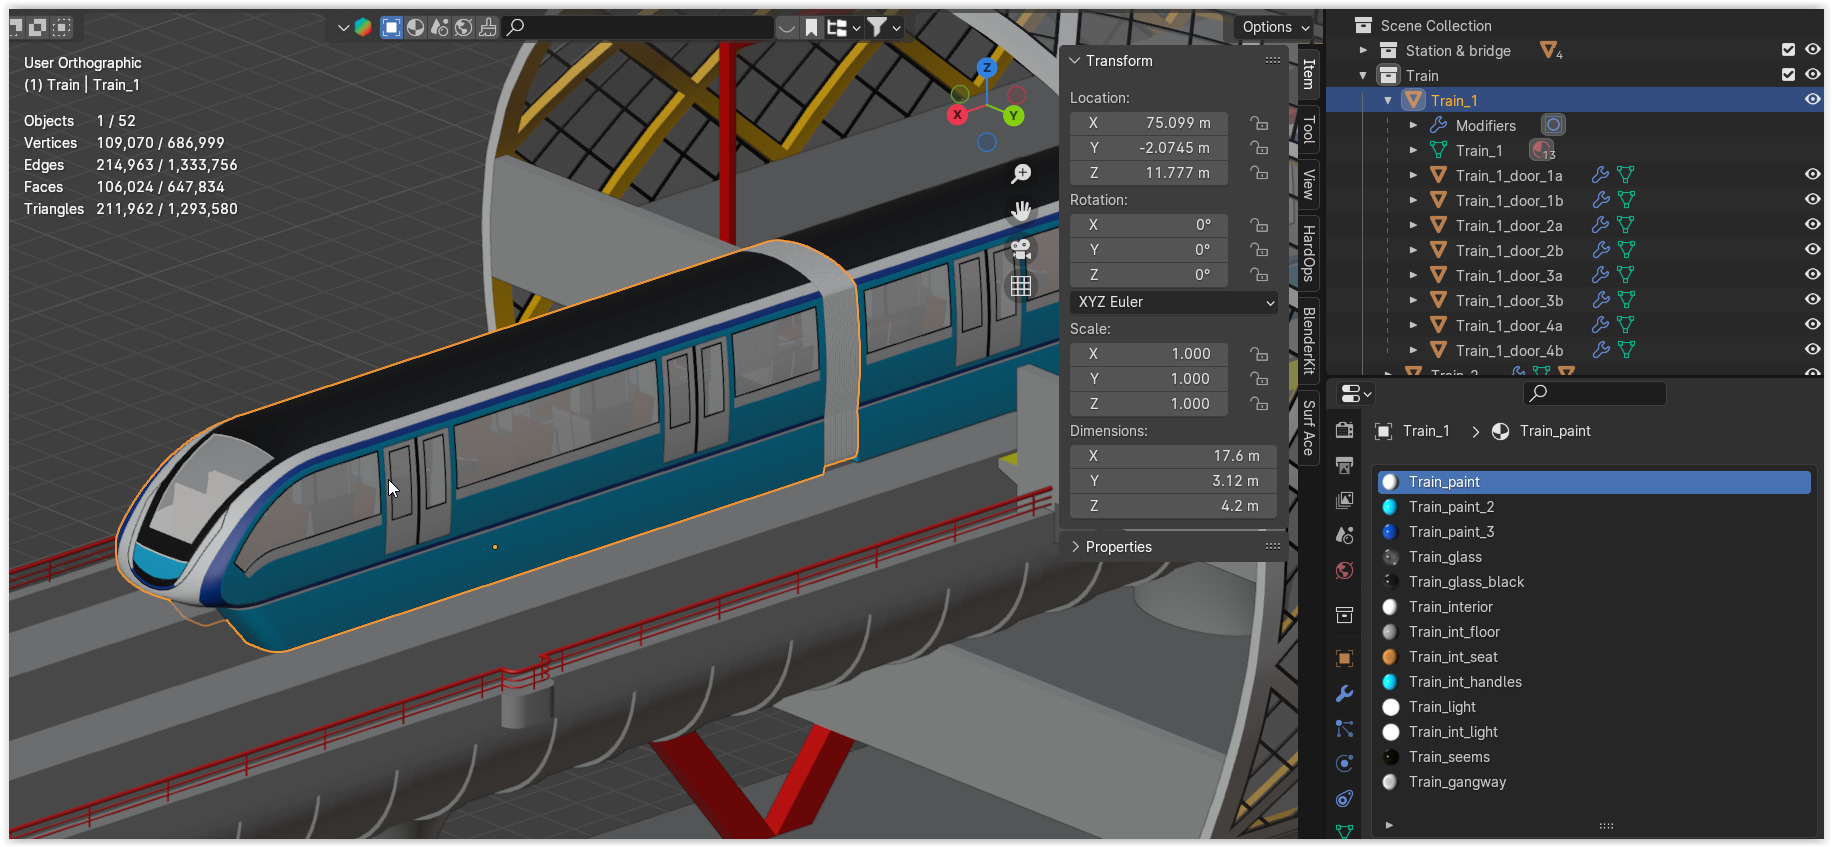Collapse the Train collection in outliner
Viewport: 1832px width, 847px height.
tap(1363, 75)
